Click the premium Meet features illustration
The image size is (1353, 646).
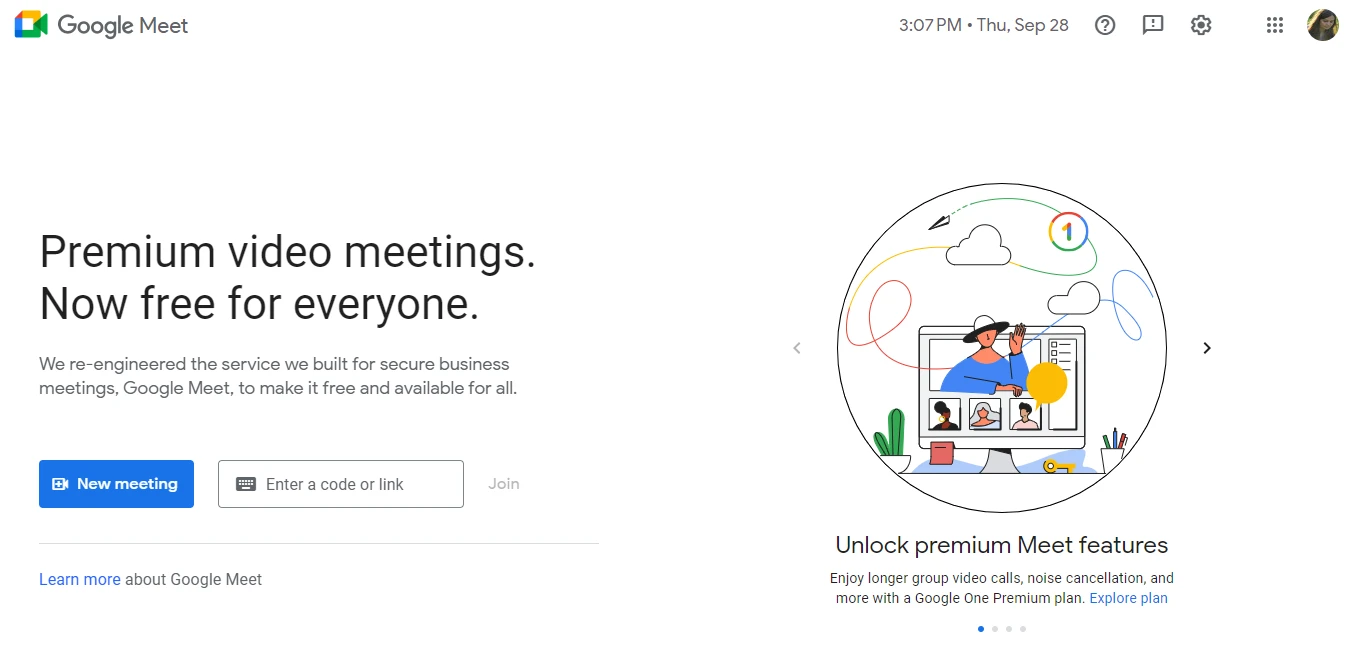pyautogui.click(x=1001, y=347)
